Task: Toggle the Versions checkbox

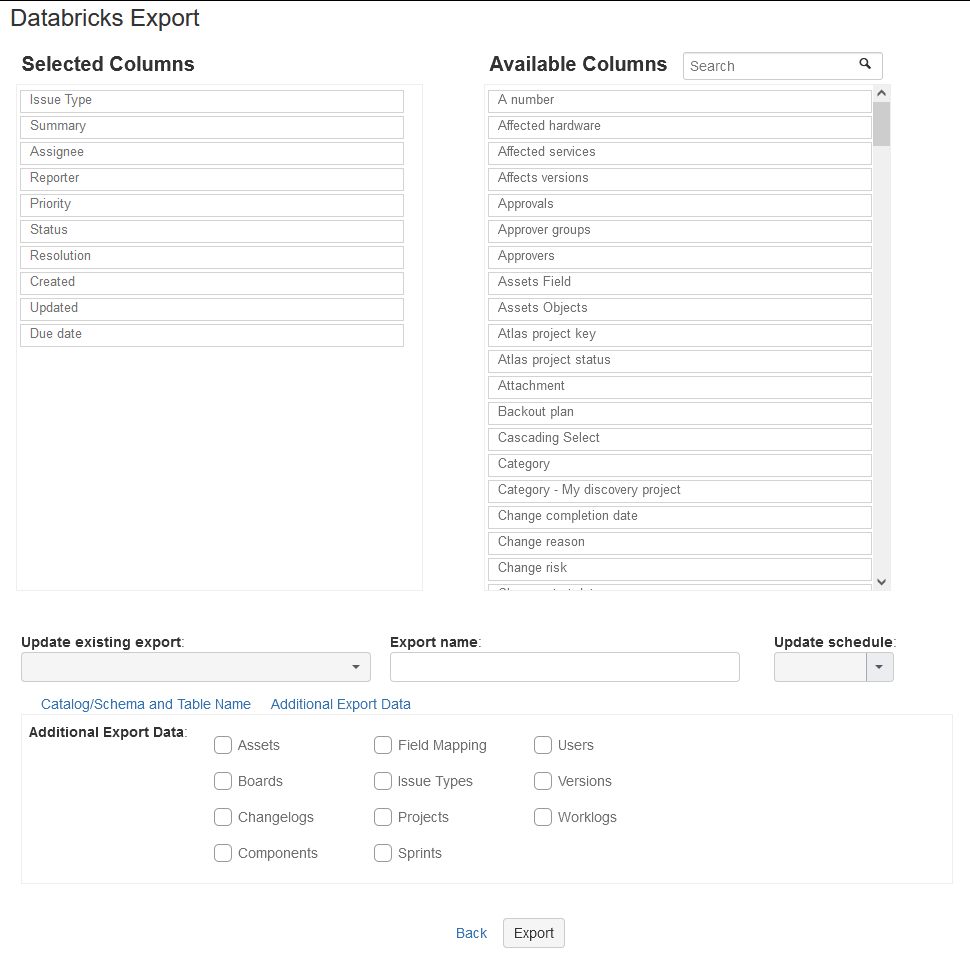Action: point(543,781)
